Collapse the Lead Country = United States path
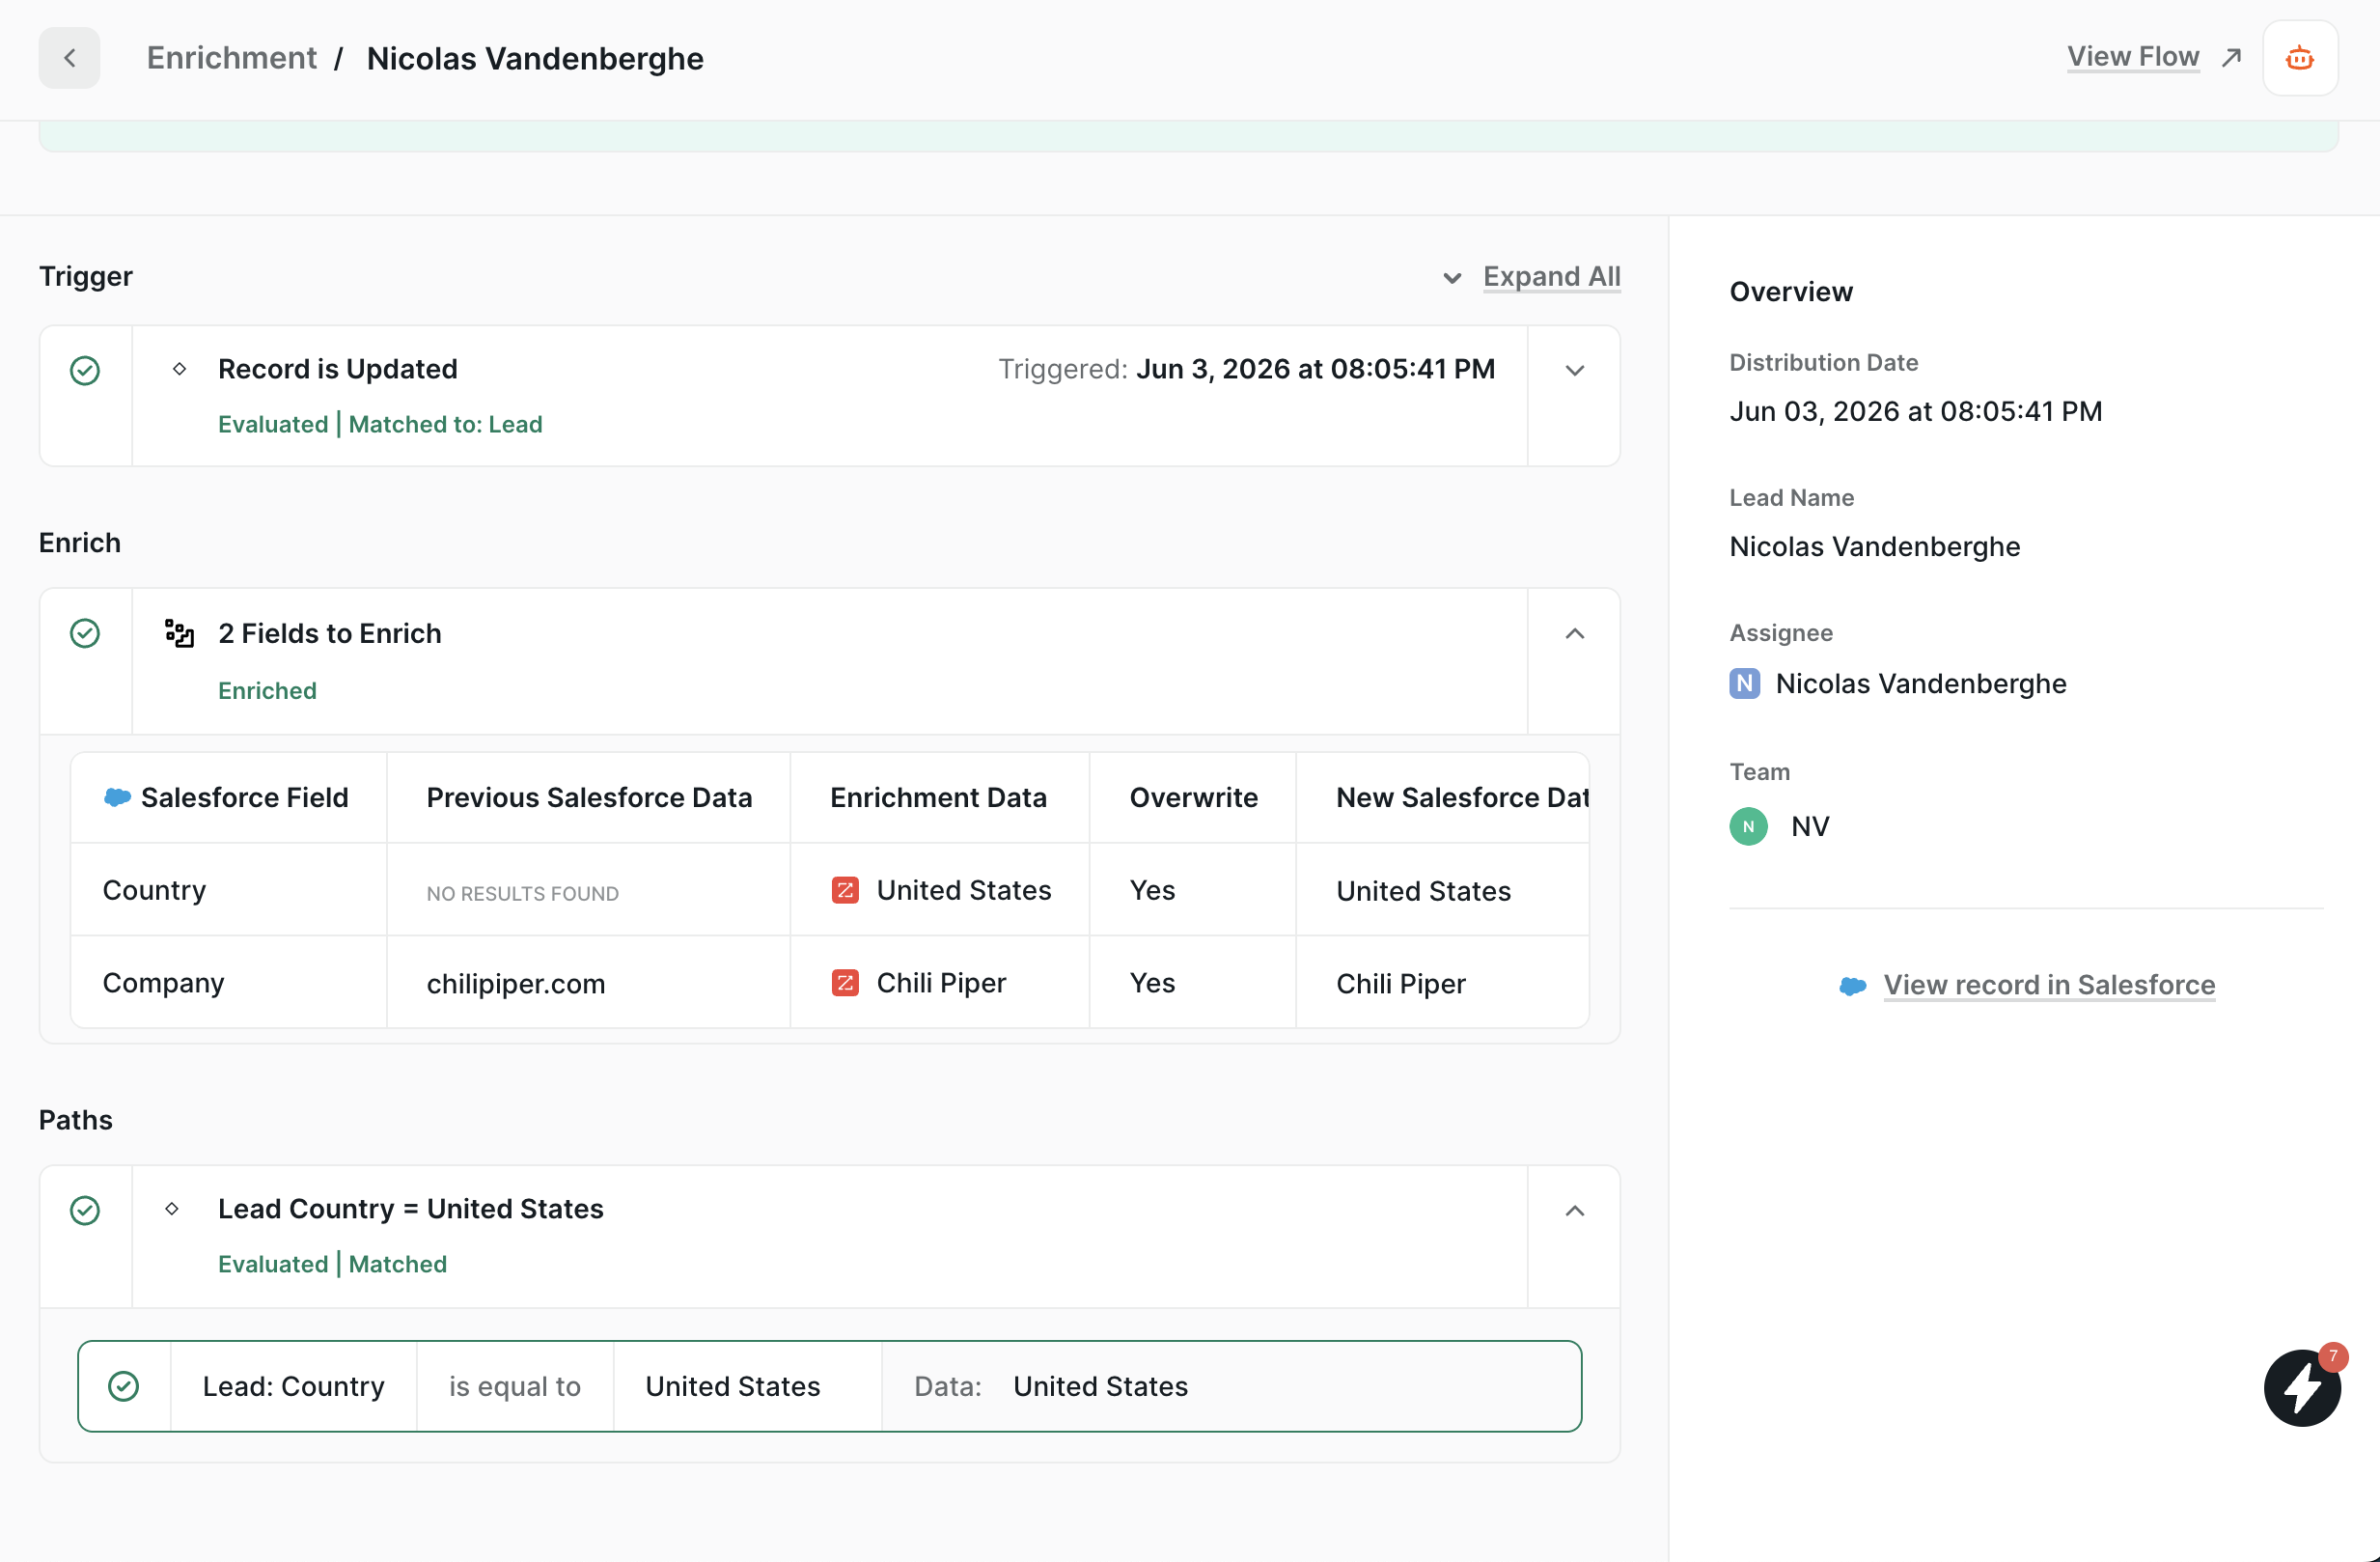This screenshot has height=1562, width=2380. click(x=1575, y=1211)
